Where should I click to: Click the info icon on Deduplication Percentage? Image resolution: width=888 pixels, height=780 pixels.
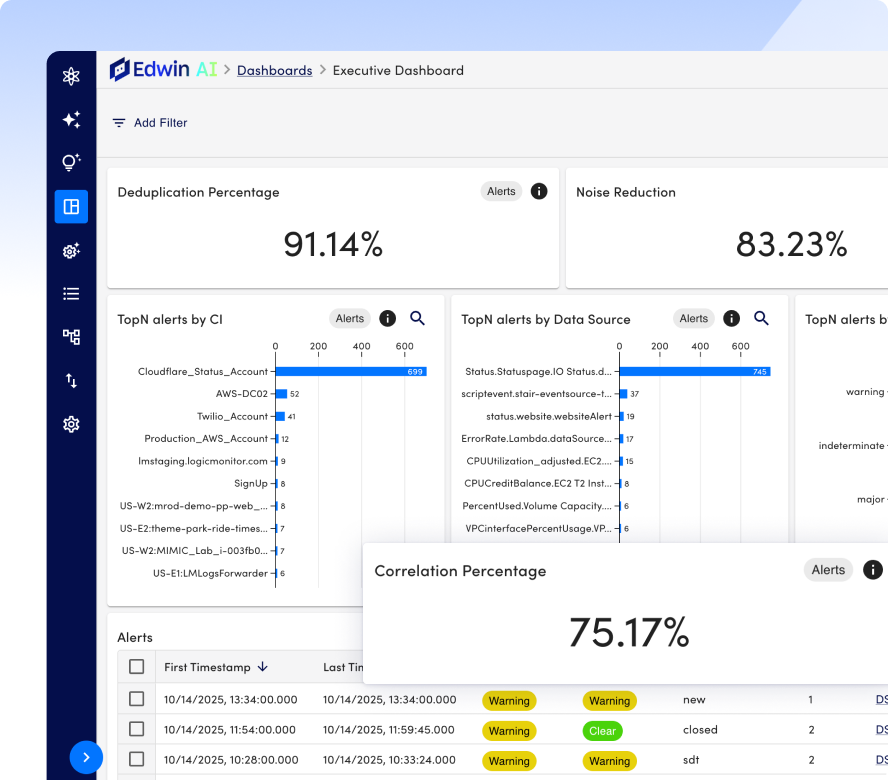539,191
